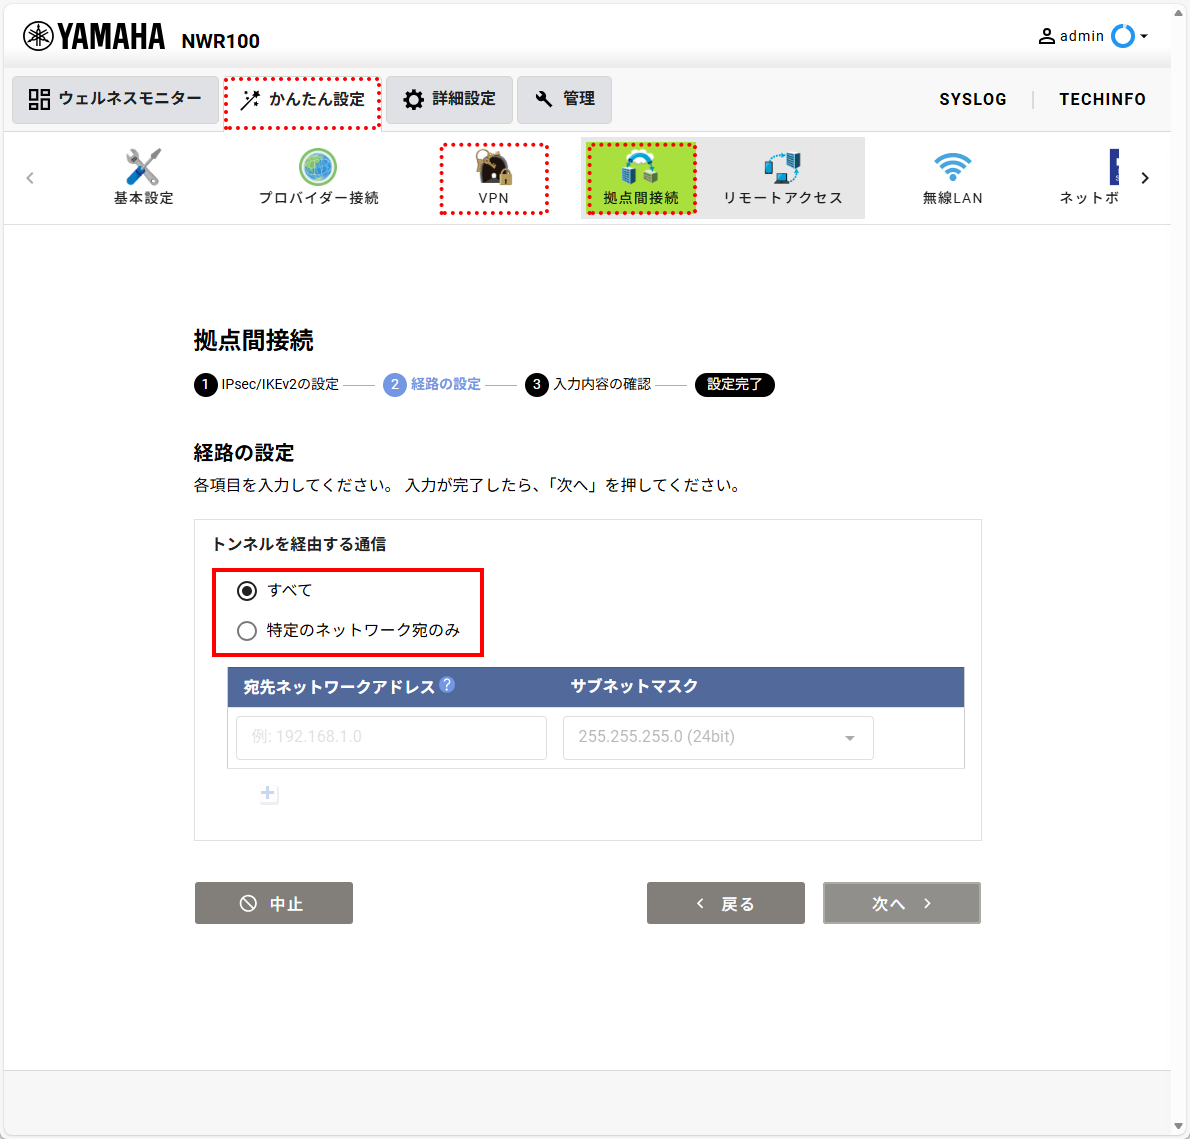The width and height of the screenshot is (1190, 1139).
Task: Move the icon carousel back with the left chevron
Action: click(x=30, y=178)
